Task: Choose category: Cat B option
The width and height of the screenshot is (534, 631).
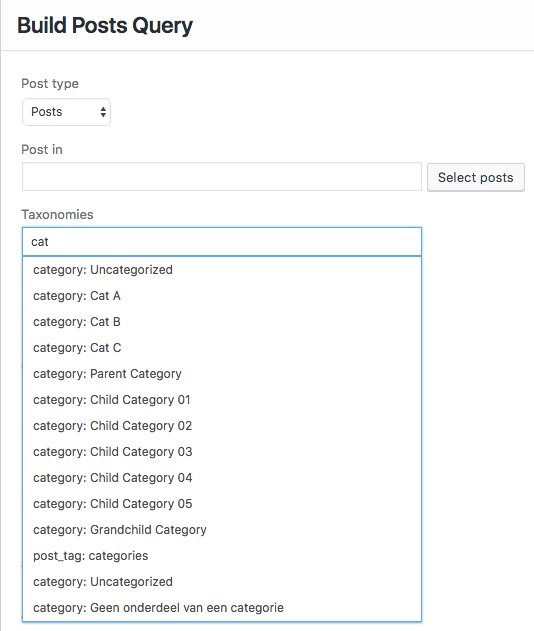Action: coord(222,322)
